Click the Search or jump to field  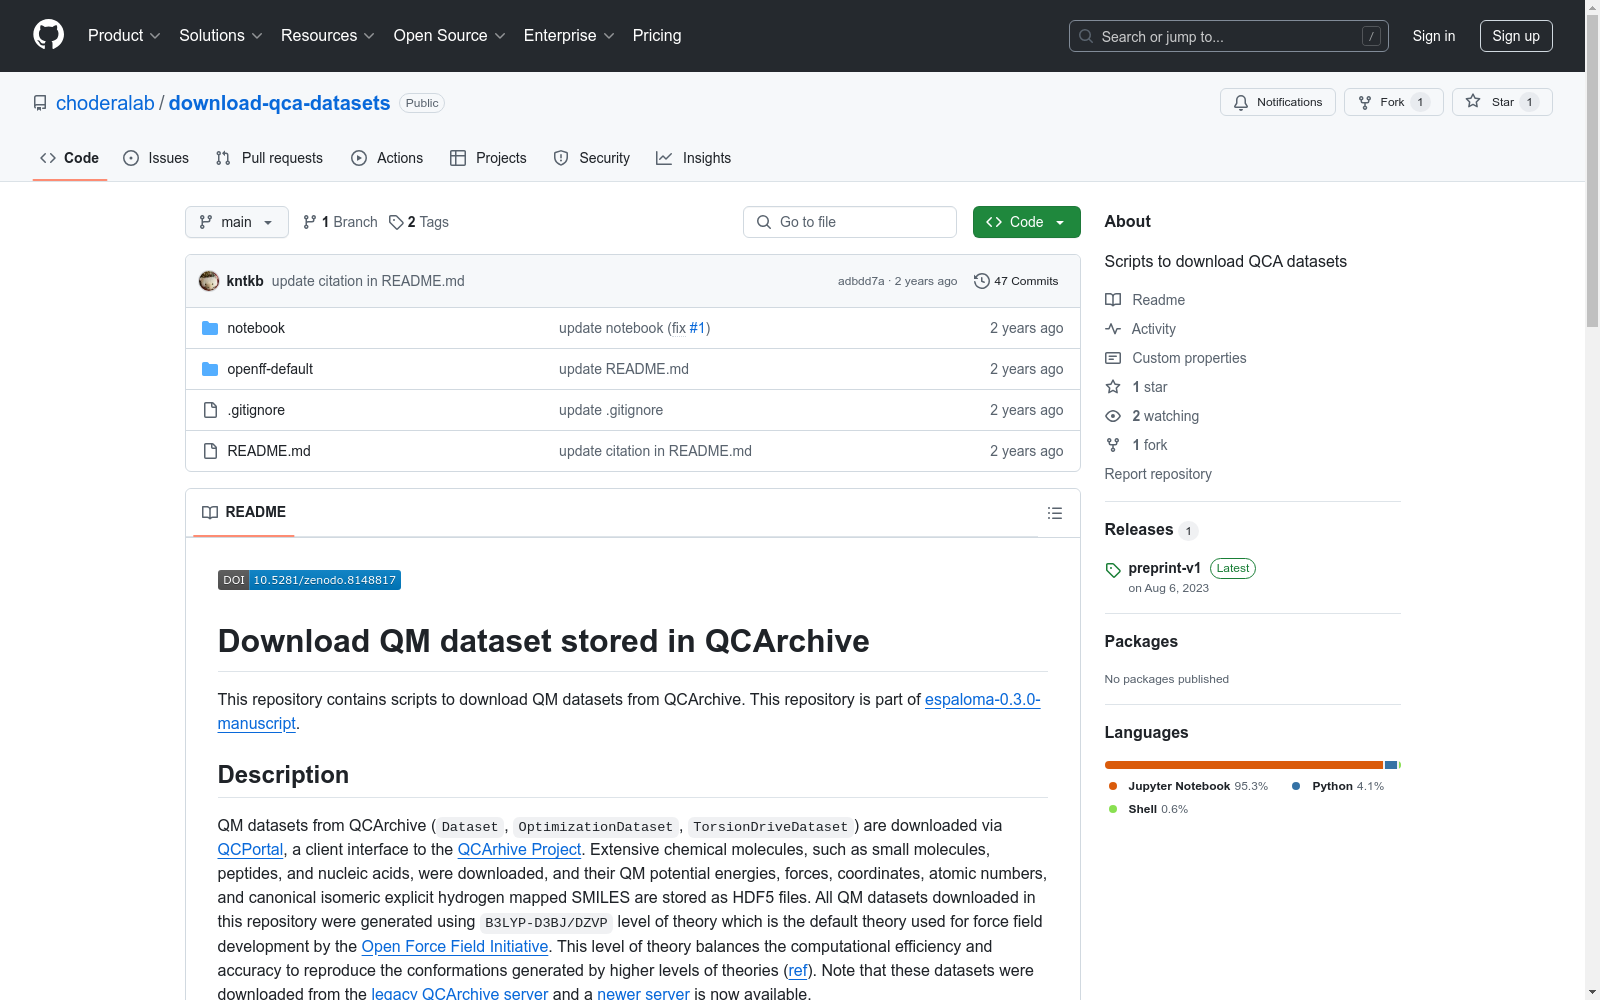(x=1229, y=36)
